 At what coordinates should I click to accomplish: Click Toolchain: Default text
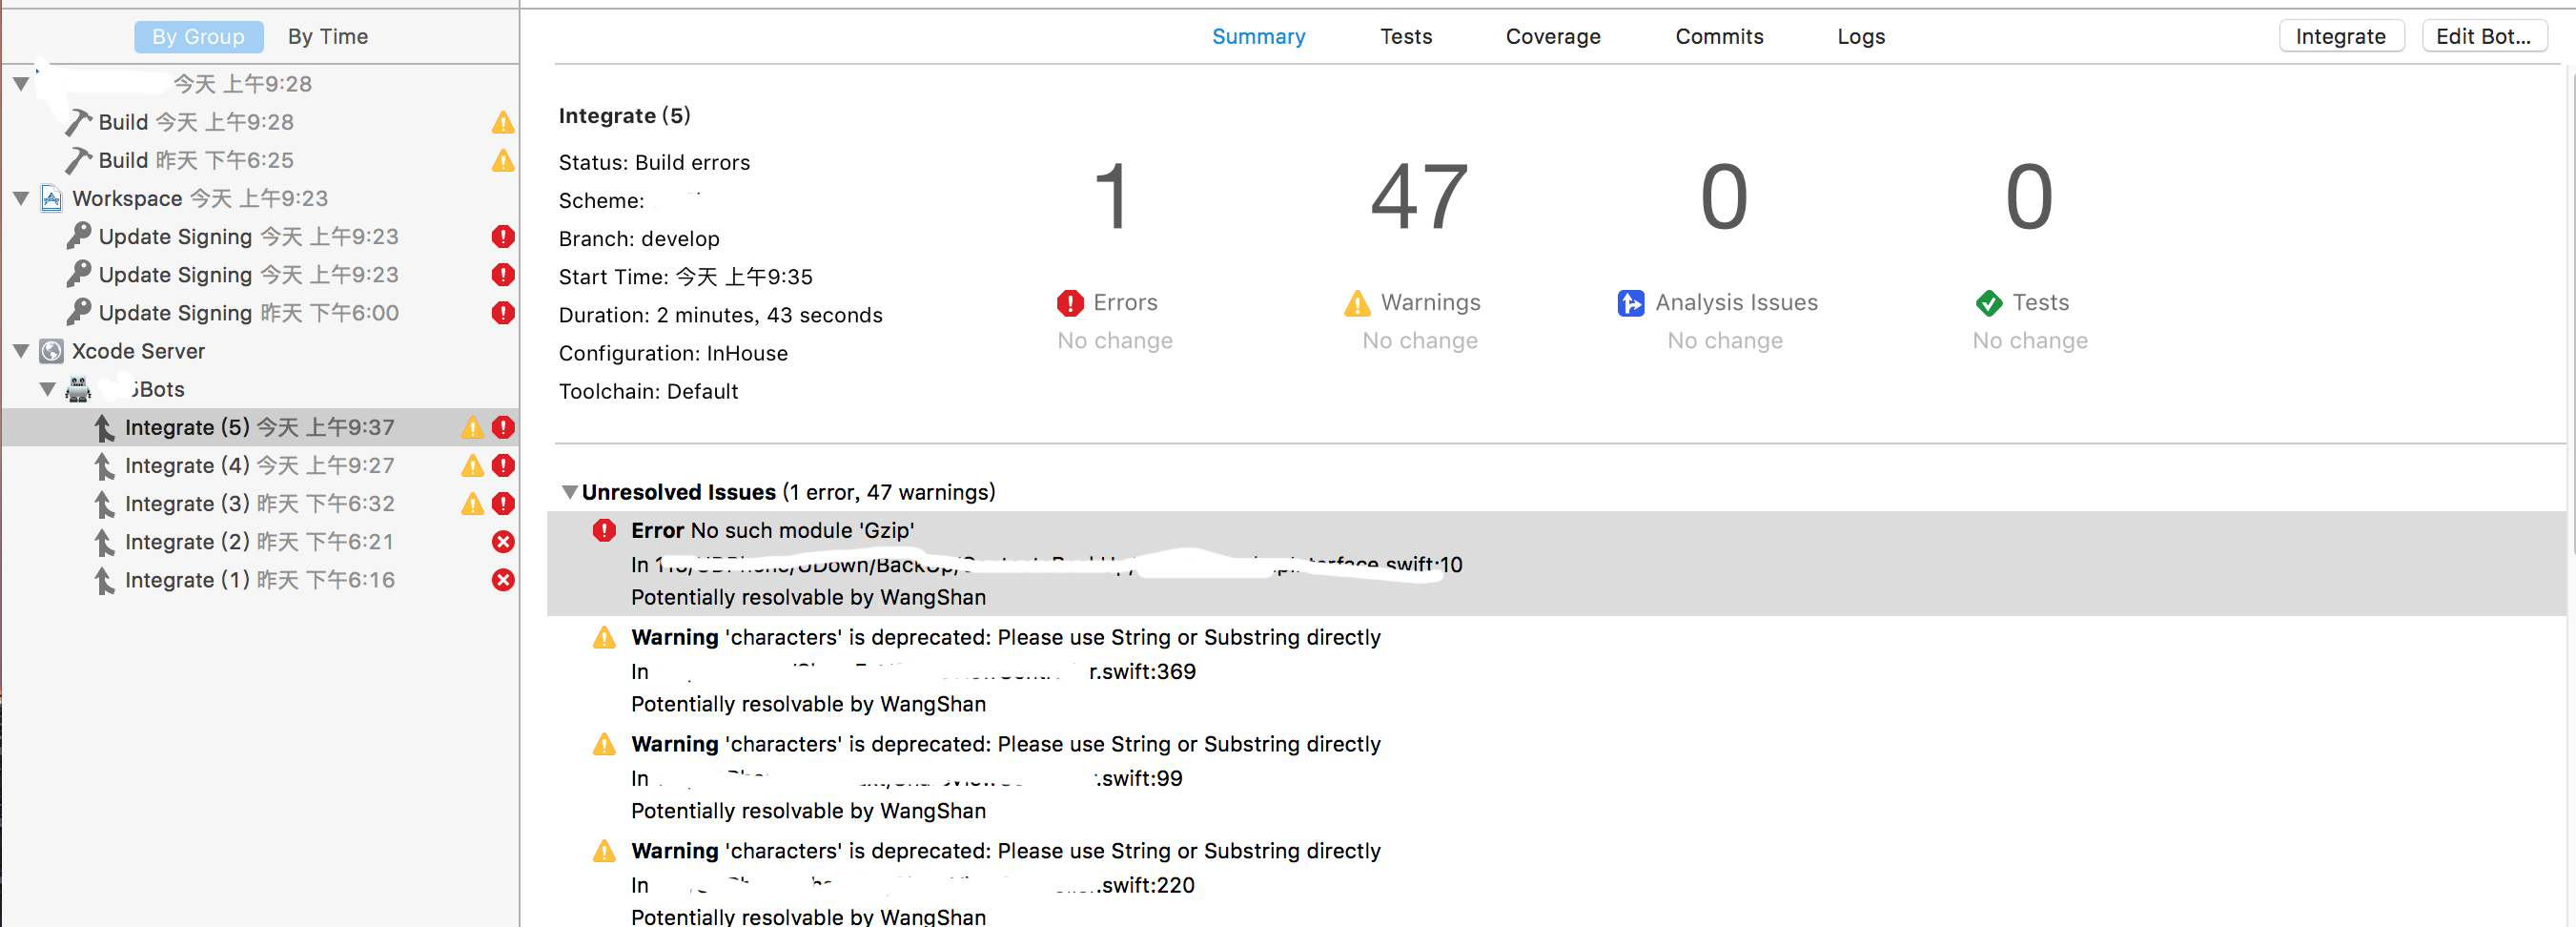pyautogui.click(x=648, y=392)
